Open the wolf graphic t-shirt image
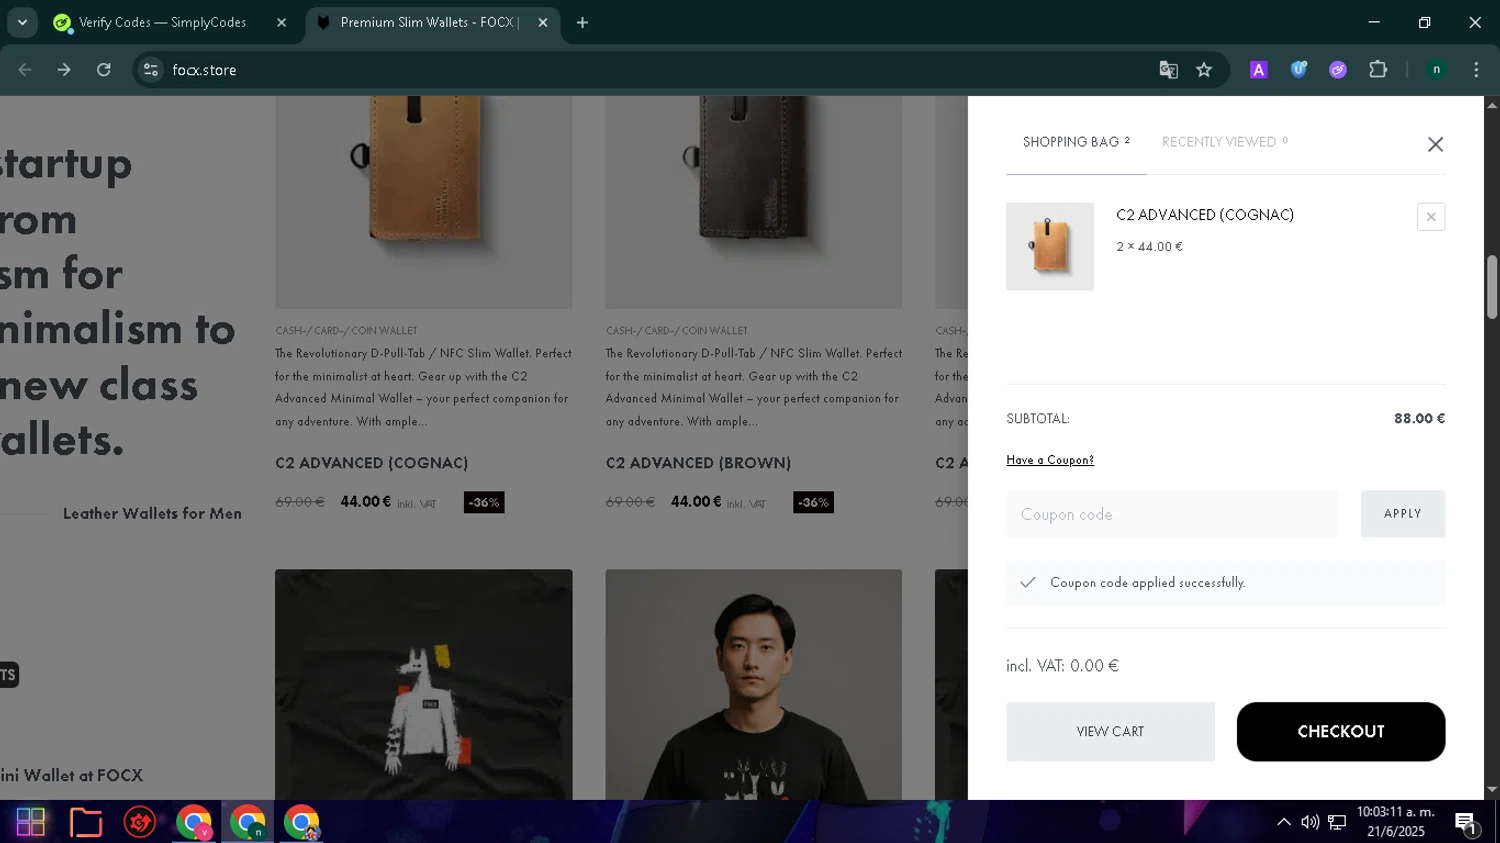 [x=424, y=684]
